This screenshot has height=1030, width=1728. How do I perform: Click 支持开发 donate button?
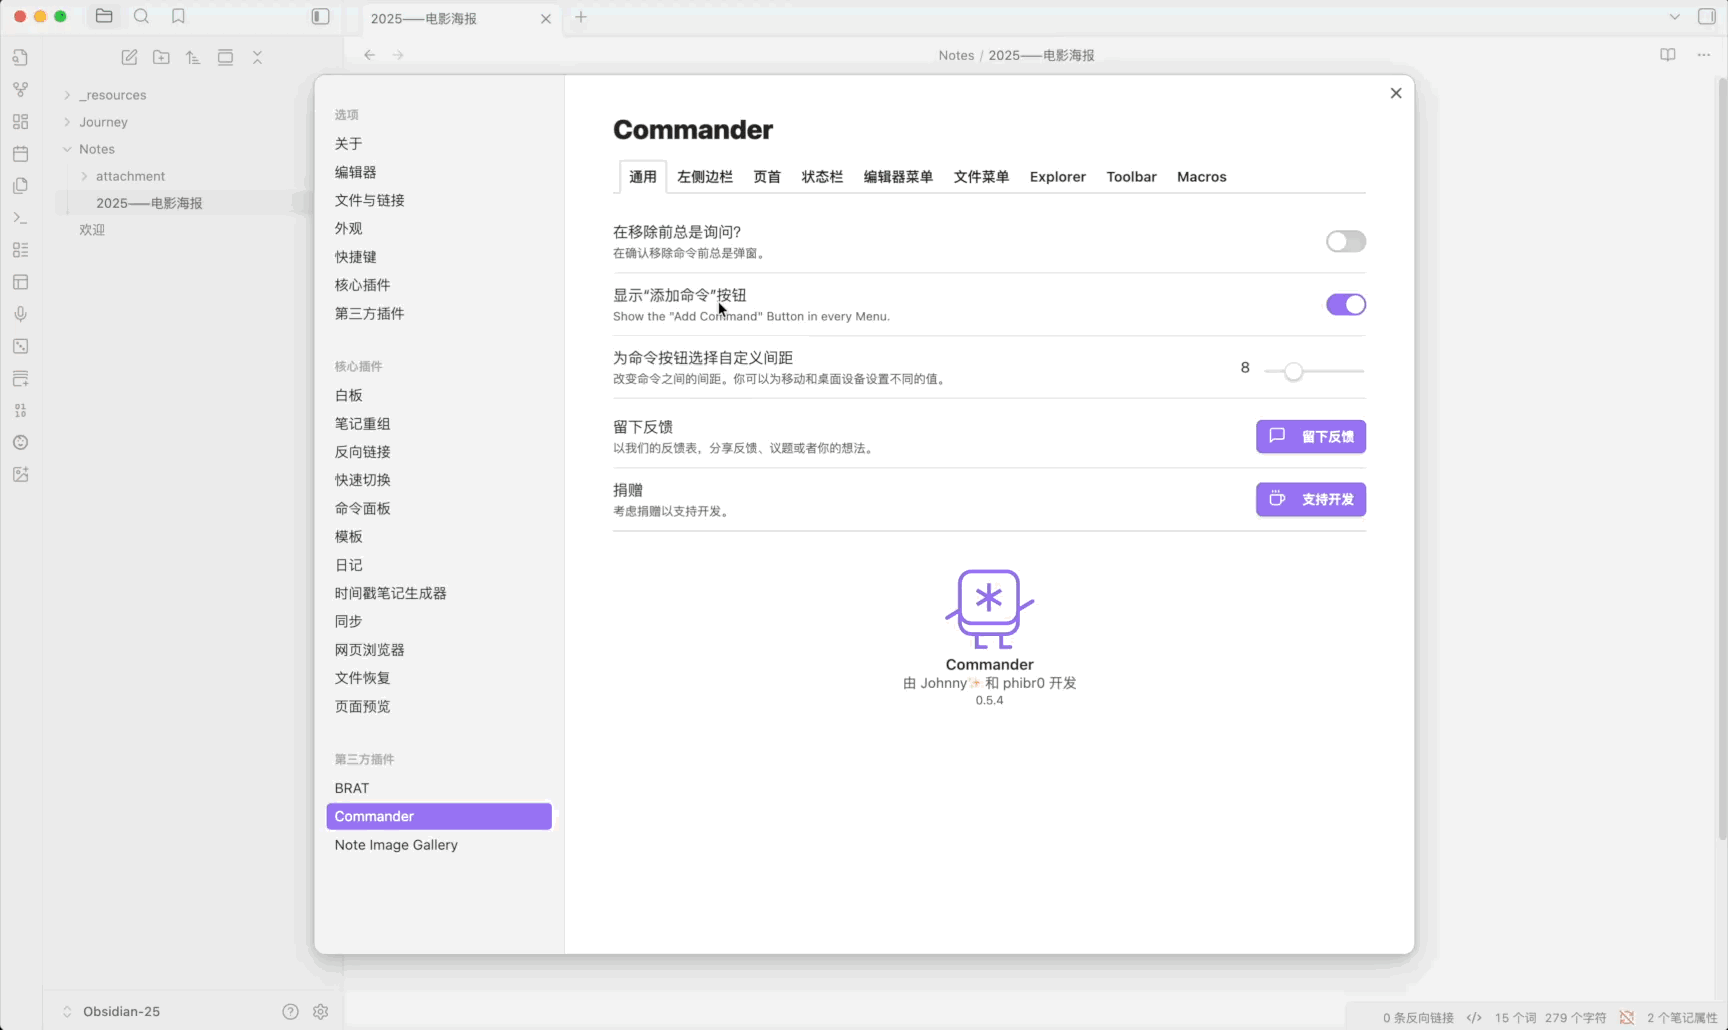[x=1311, y=499]
